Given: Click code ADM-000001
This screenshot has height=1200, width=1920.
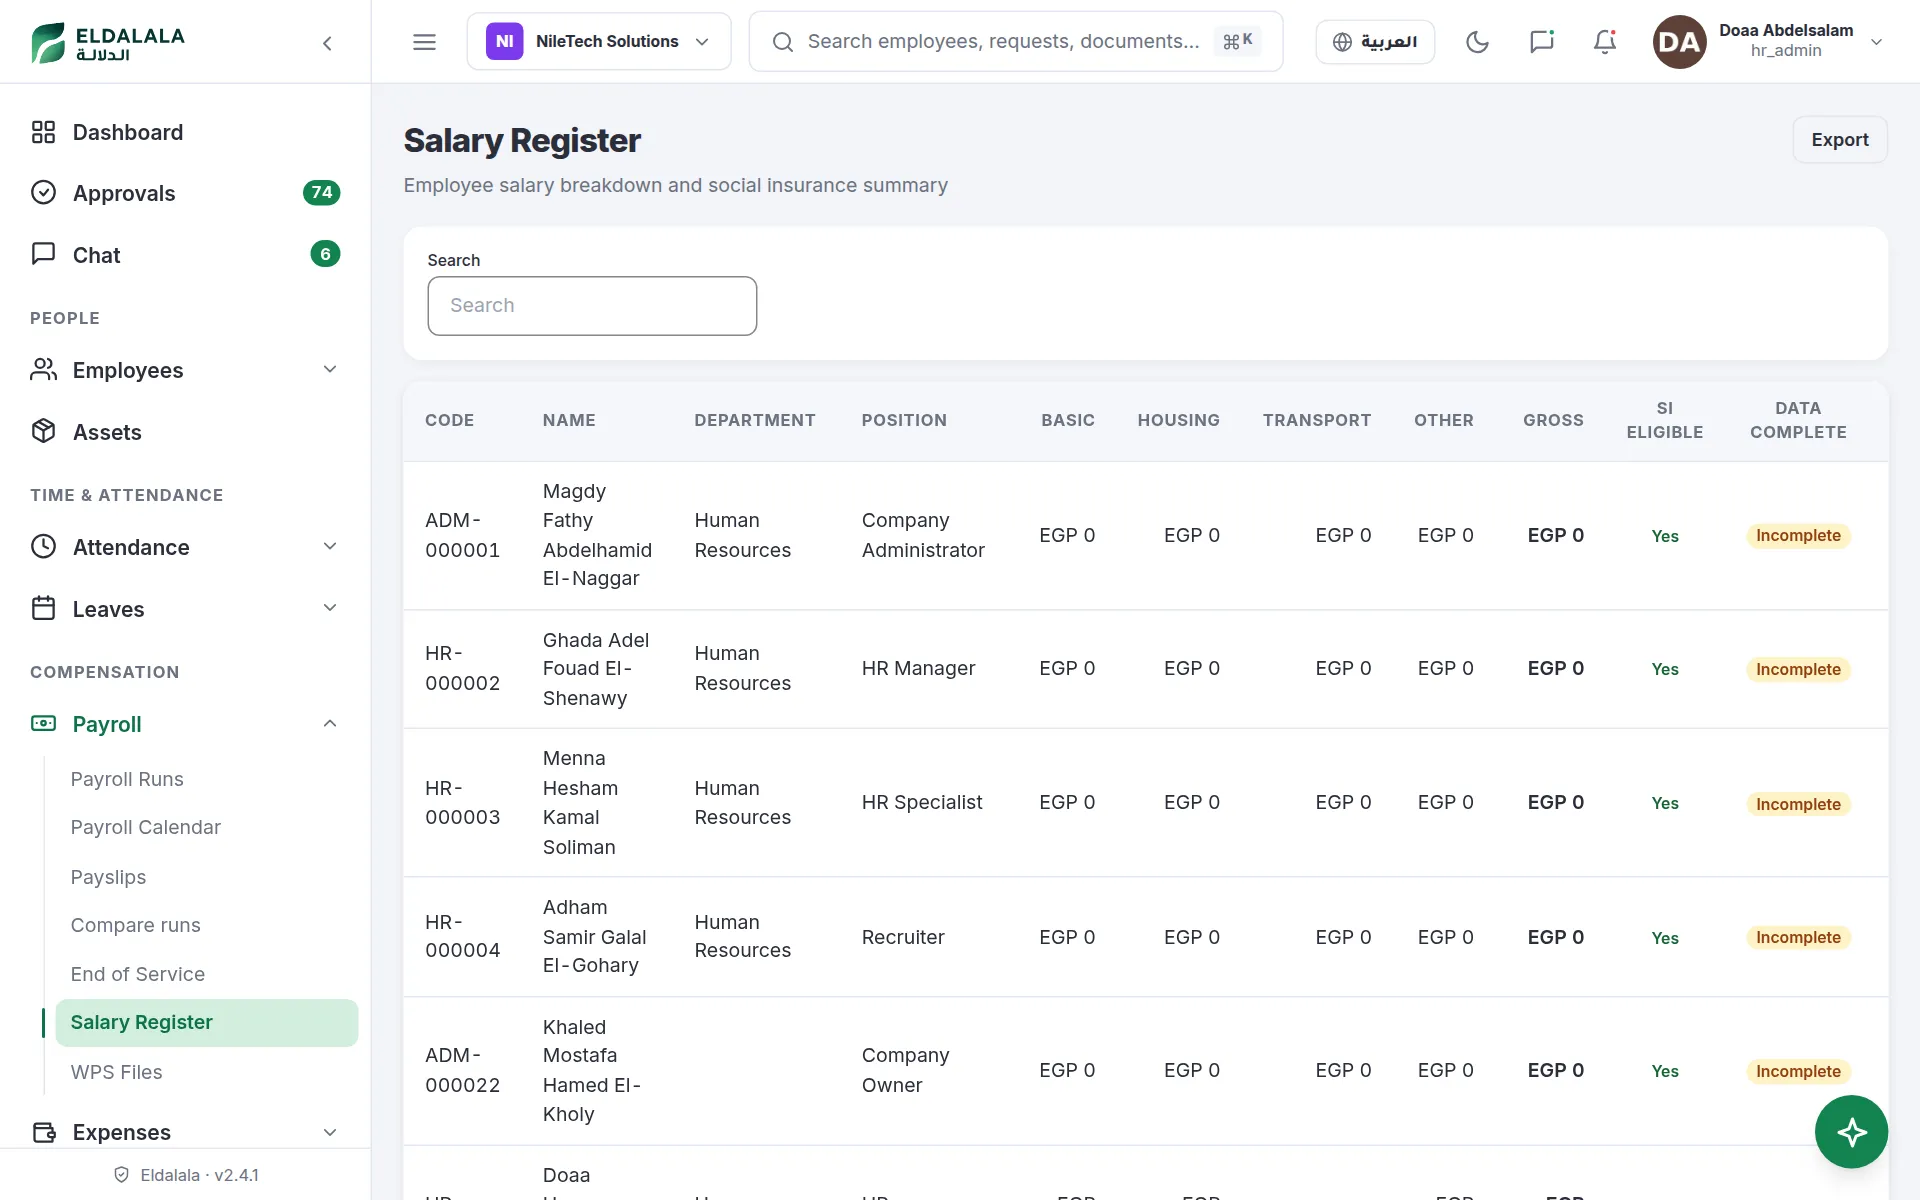Looking at the screenshot, I should point(462,535).
